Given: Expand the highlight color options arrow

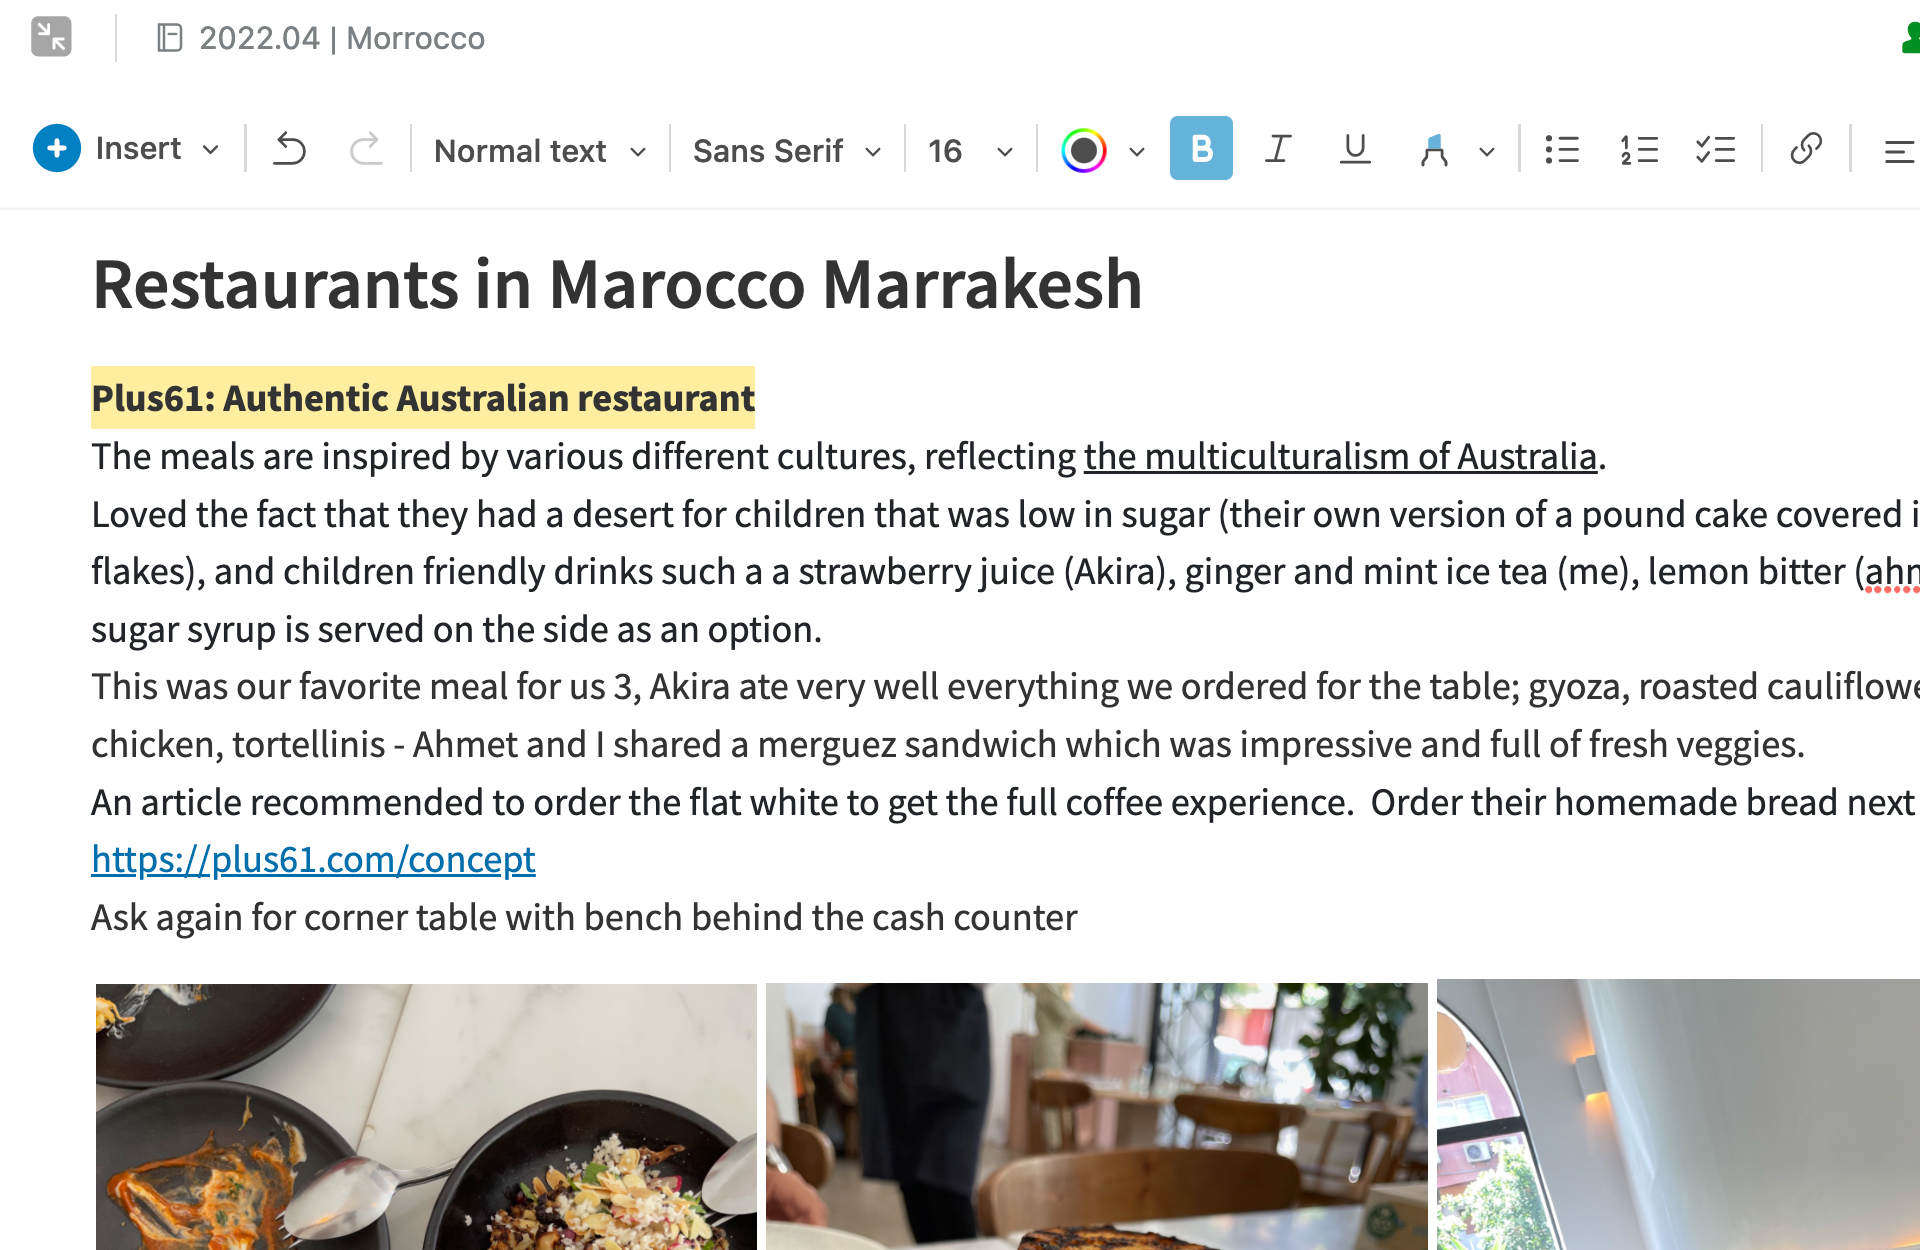Looking at the screenshot, I should point(1487,152).
